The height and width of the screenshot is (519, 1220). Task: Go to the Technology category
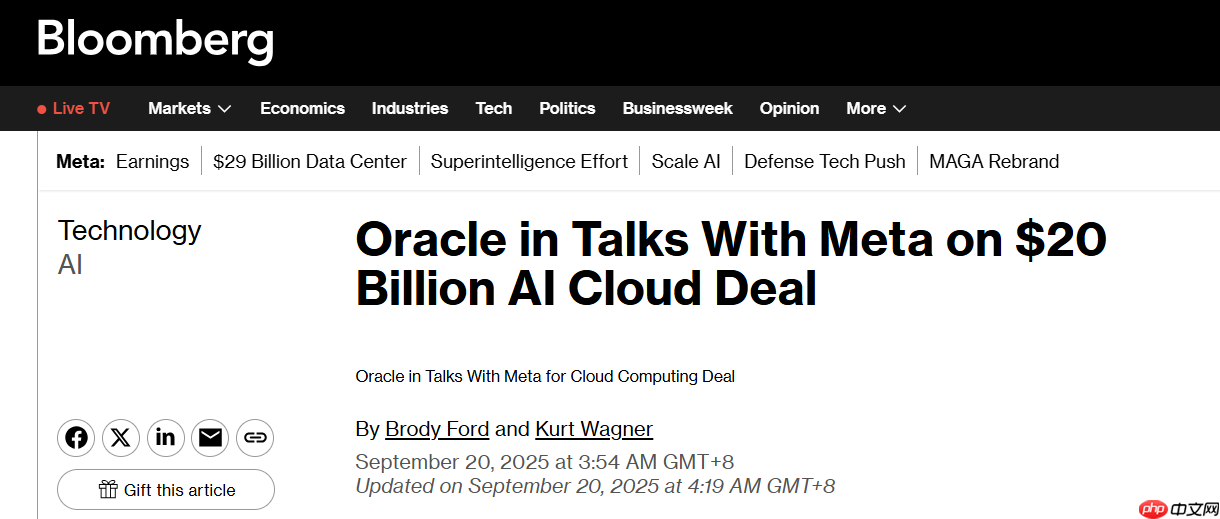[130, 230]
